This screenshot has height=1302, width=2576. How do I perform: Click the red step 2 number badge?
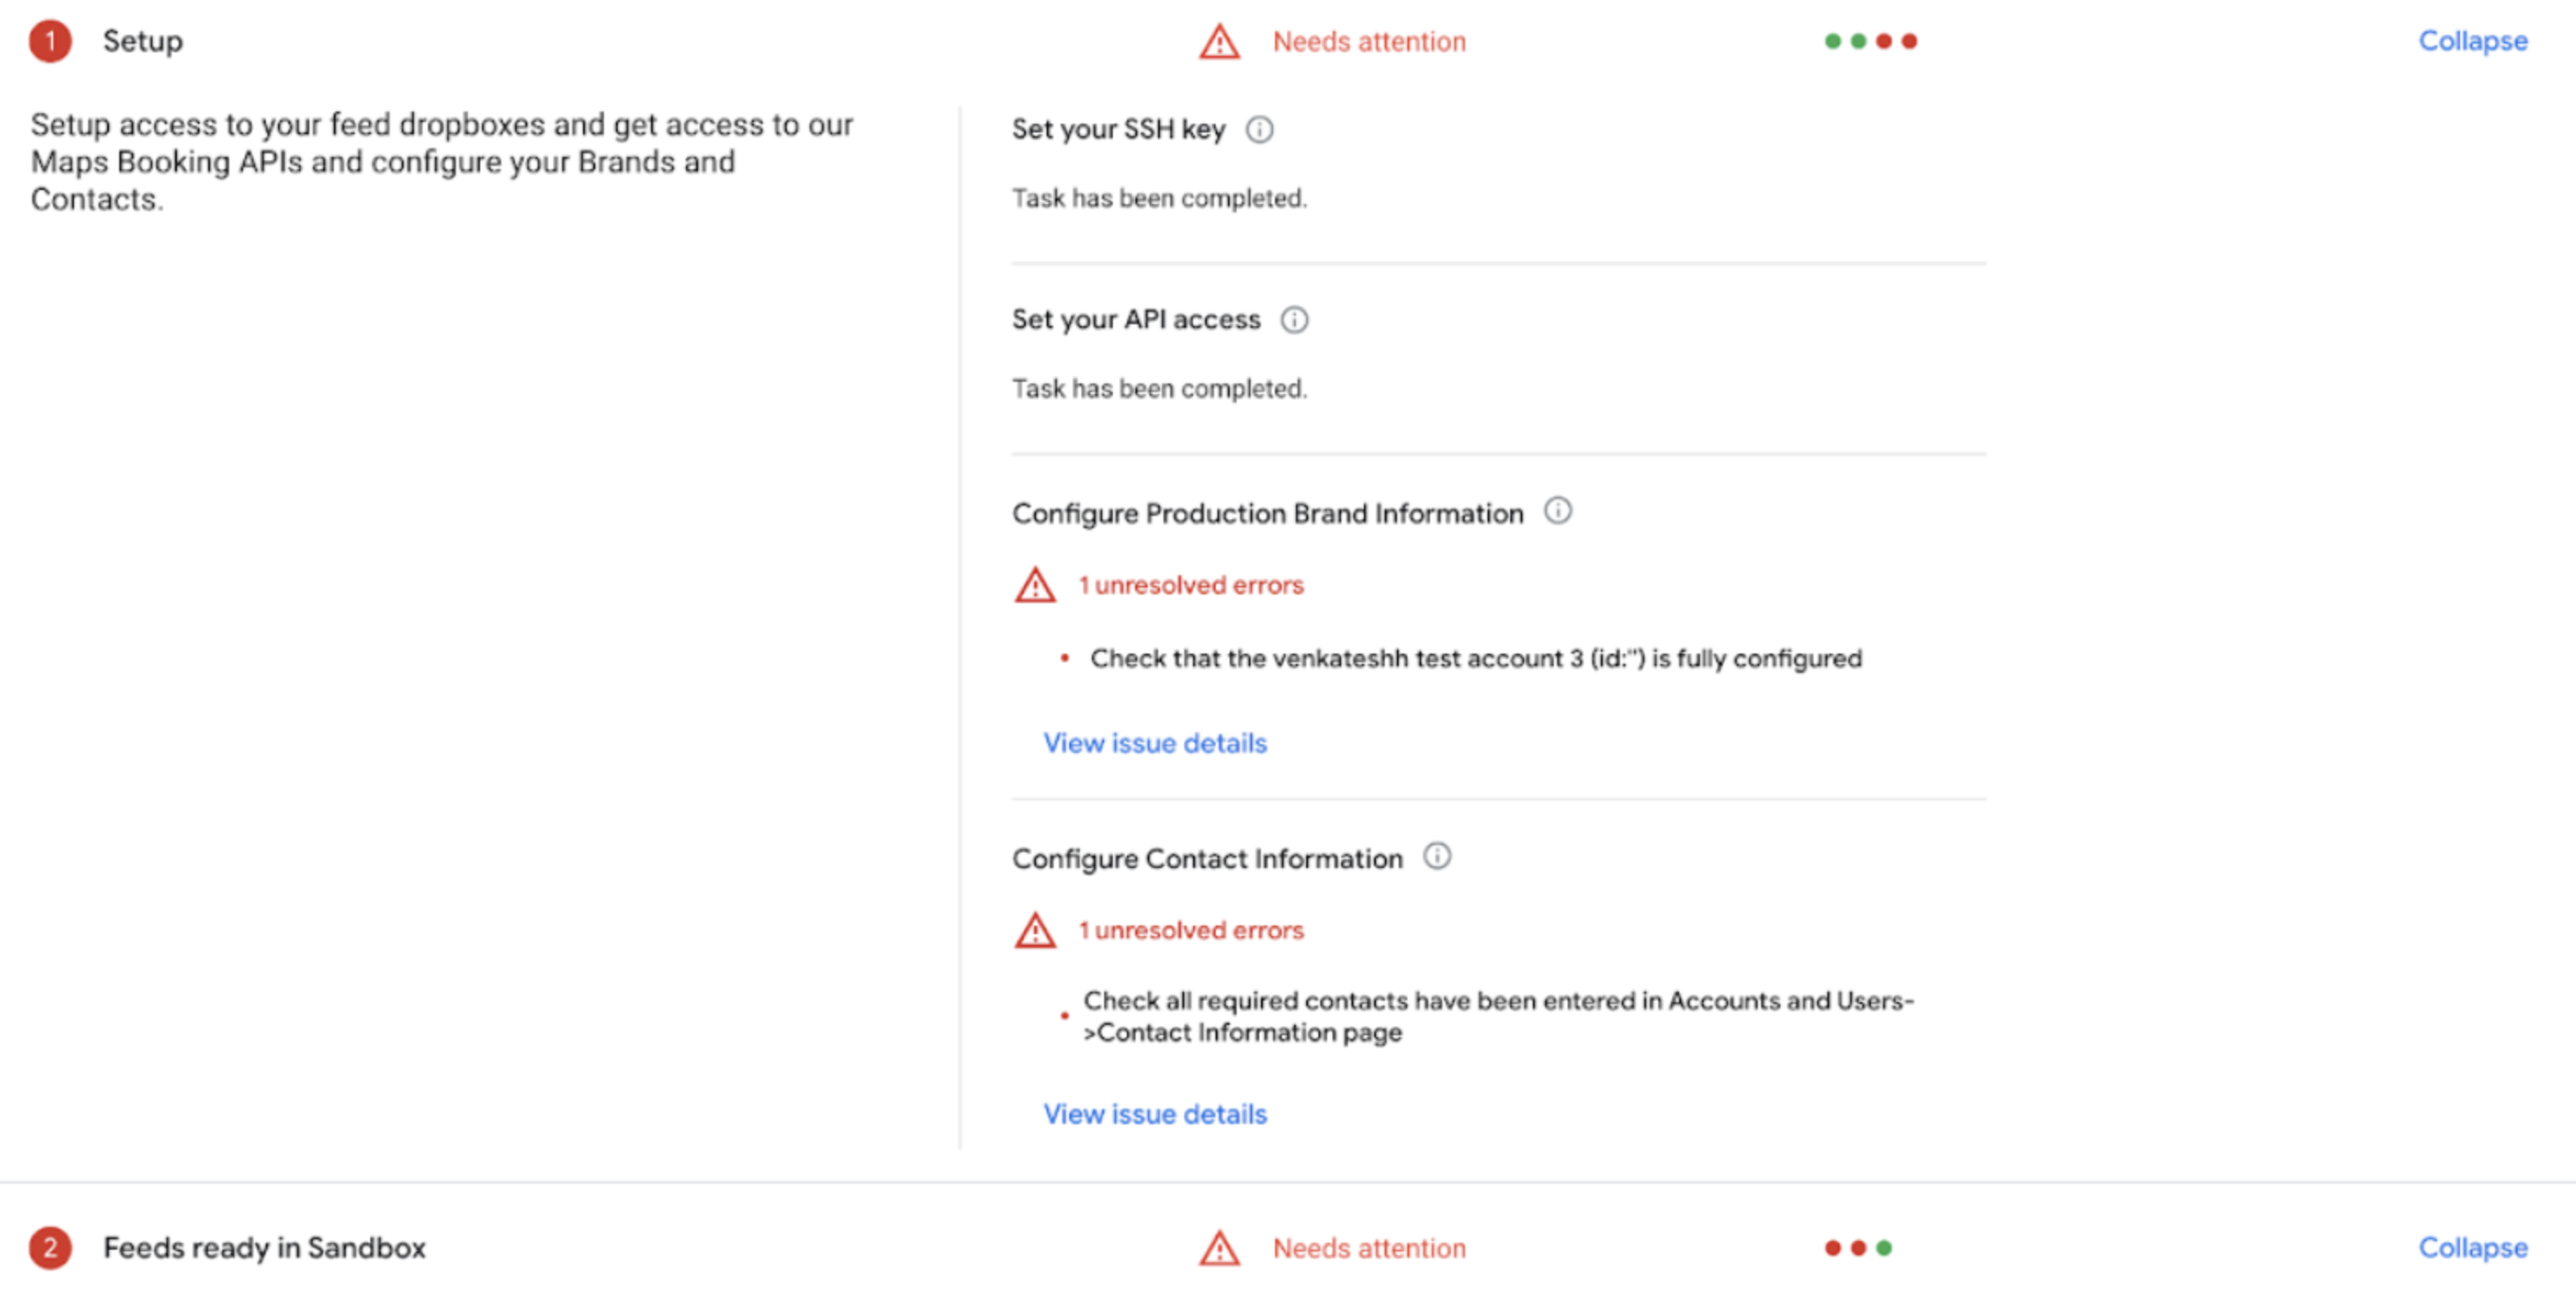tap(50, 1248)
